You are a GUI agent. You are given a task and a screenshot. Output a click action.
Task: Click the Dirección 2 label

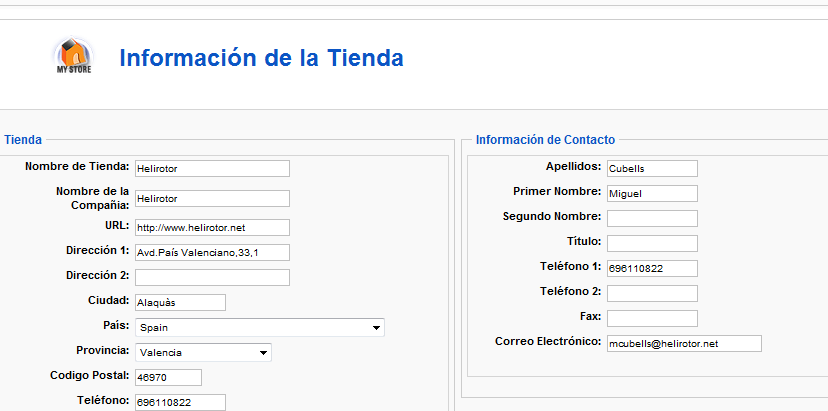[x=98, y=275]
